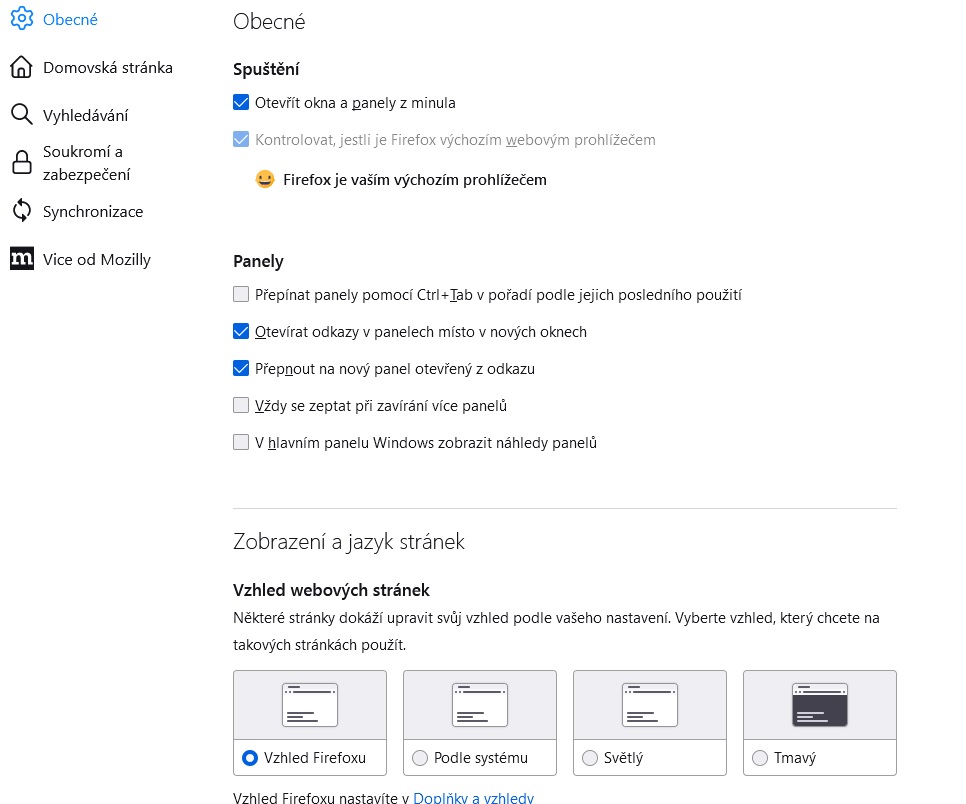
Task: Click the Obecné gear icon
Action: 21,19
